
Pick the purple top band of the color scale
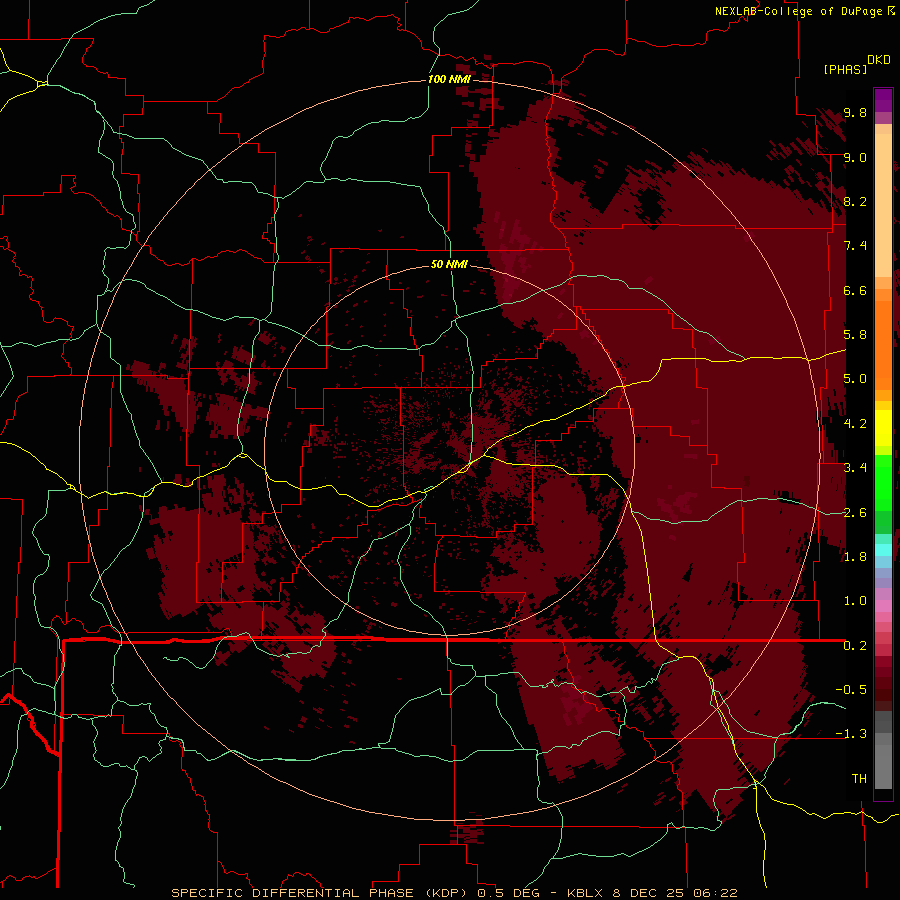tap(883, 101)
